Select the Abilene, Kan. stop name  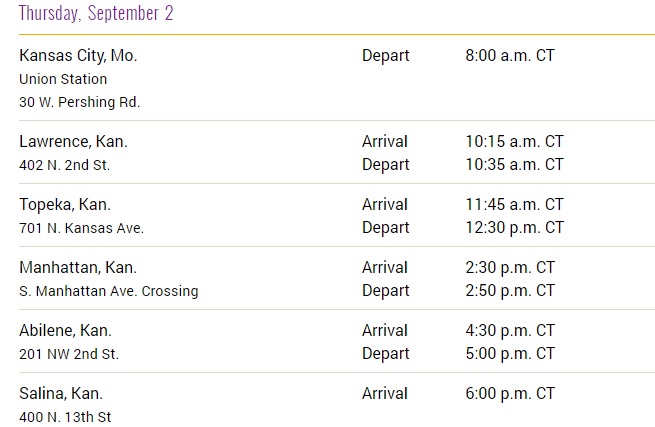[65, 331]
